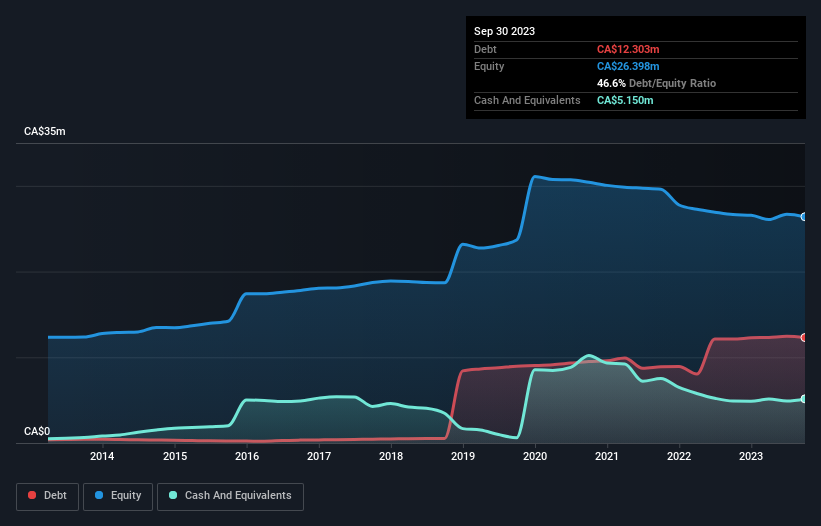Click the Debt value CA$12.303m

[628, 49]
